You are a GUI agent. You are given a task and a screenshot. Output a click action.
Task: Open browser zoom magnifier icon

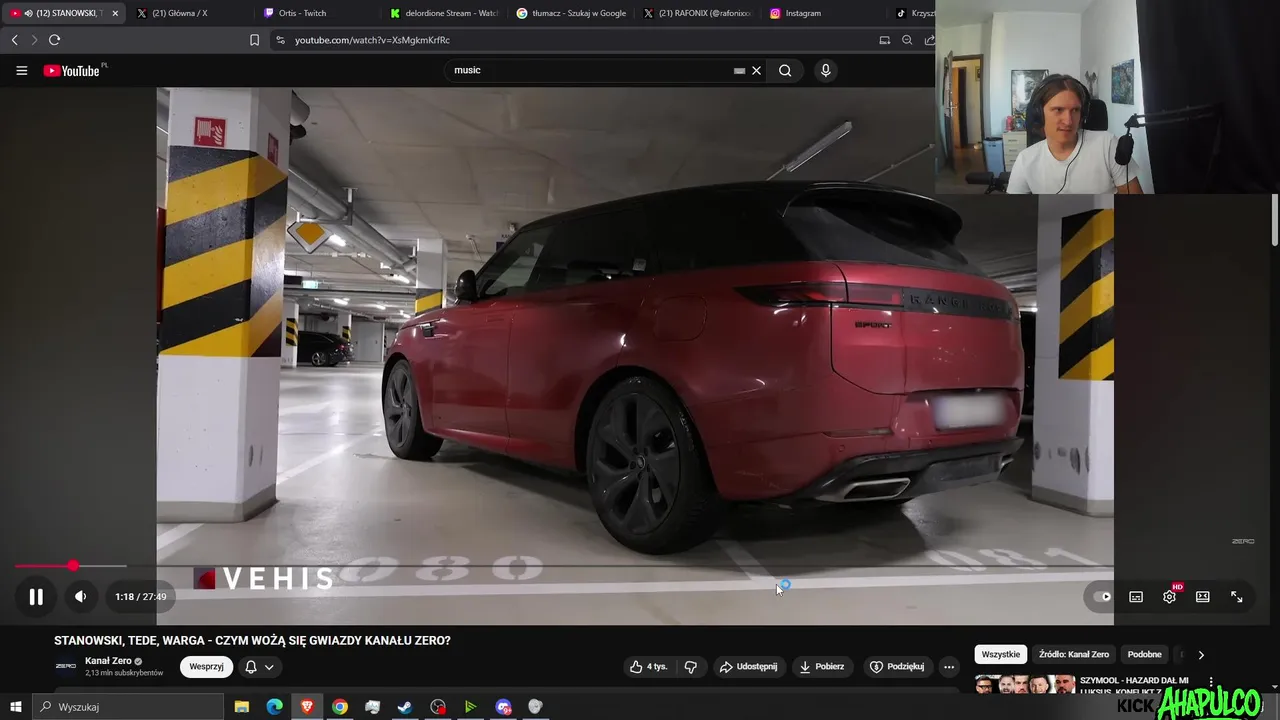(907, 40)
